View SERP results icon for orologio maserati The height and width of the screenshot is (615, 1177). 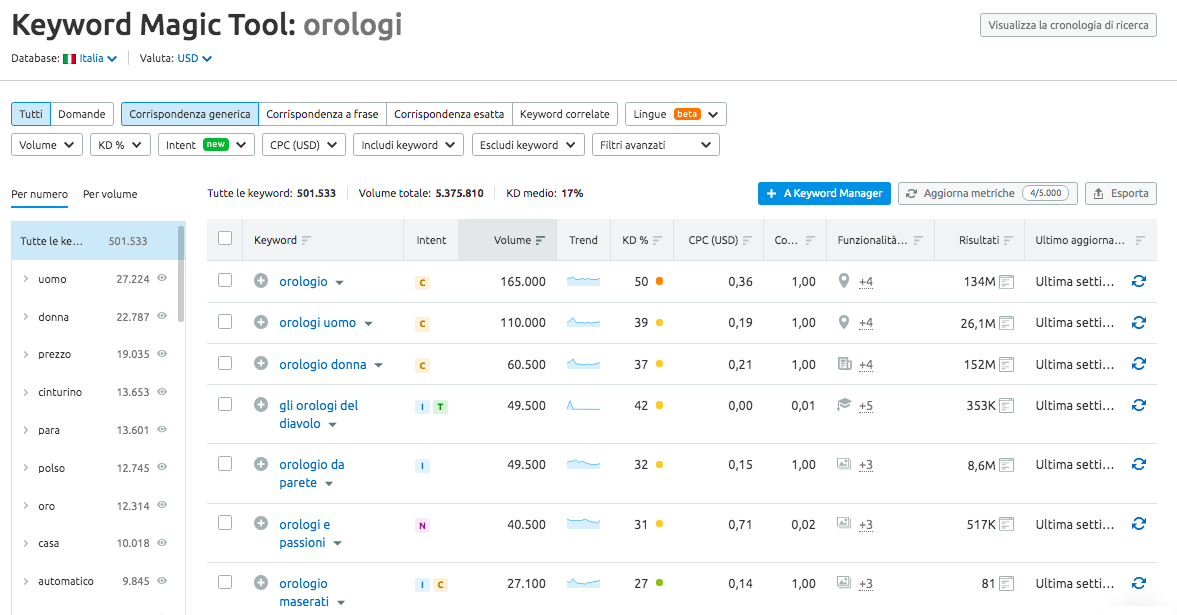pos(1006,584)
